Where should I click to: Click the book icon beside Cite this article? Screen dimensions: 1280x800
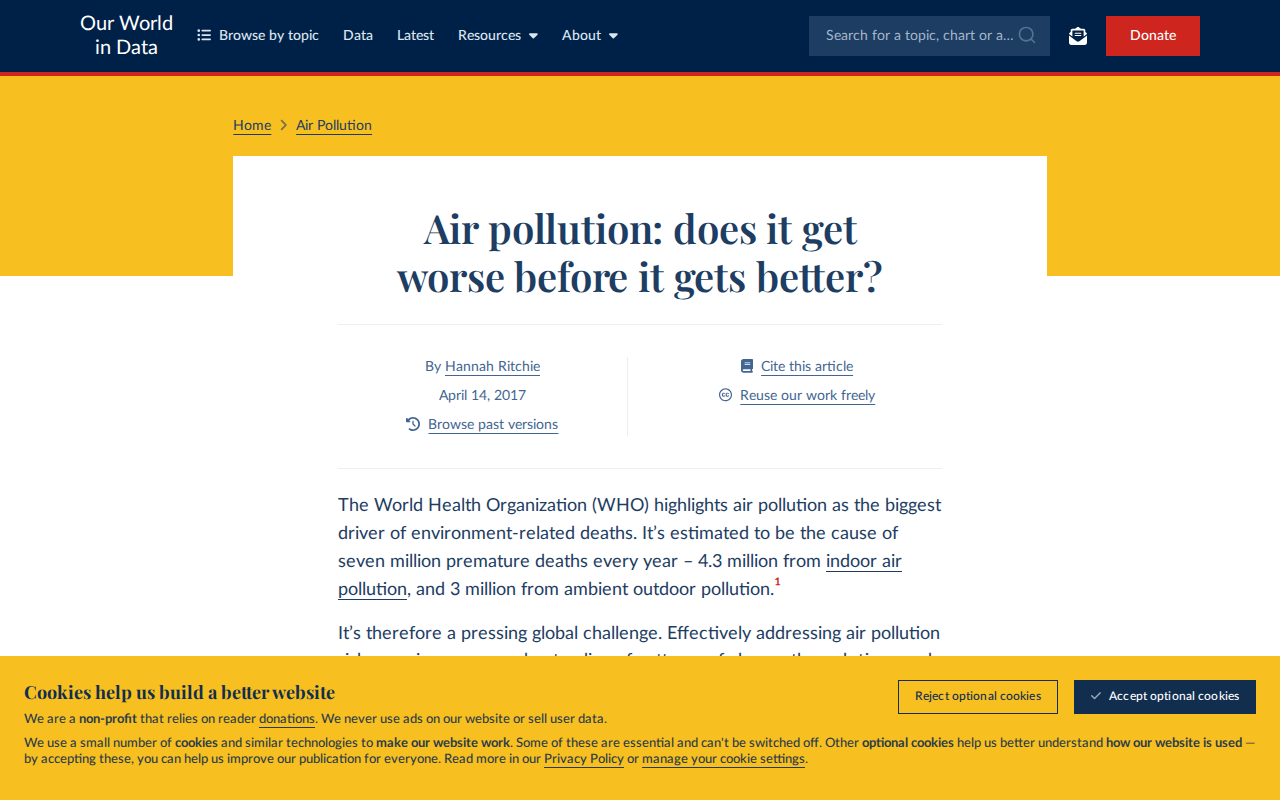tap(747, 366)
